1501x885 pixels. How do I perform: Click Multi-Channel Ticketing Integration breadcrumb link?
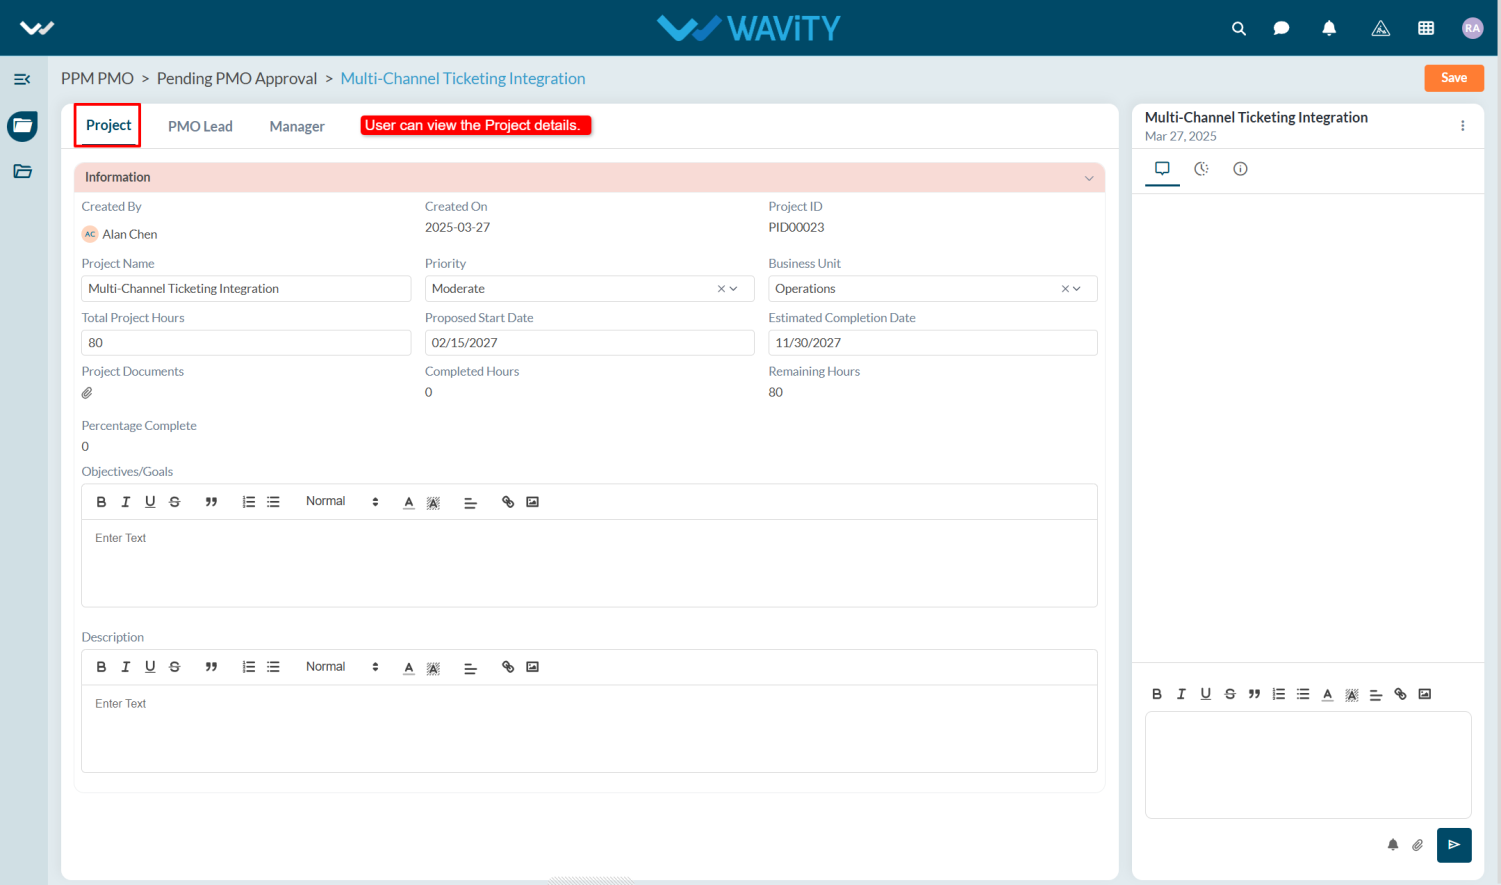(x=463, y=78)
